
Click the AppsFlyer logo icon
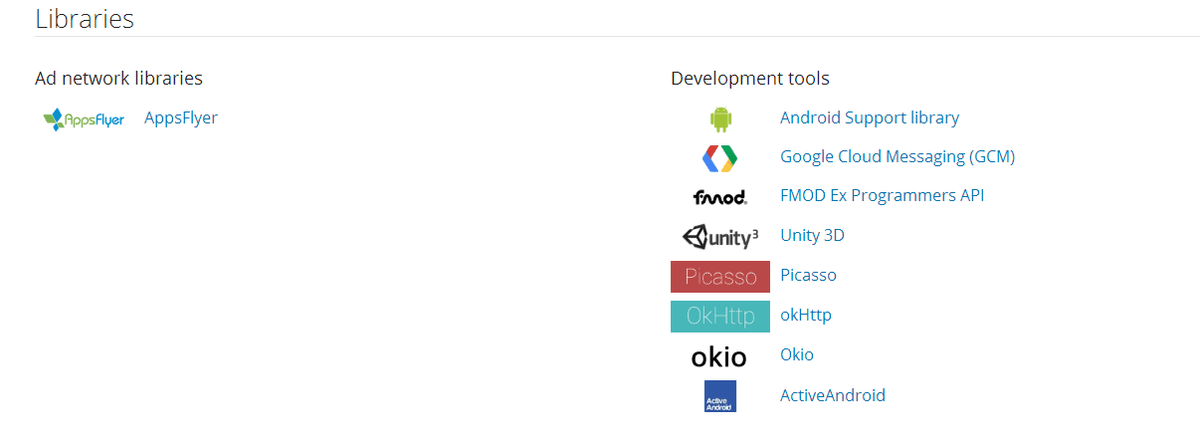click(84, 119)
